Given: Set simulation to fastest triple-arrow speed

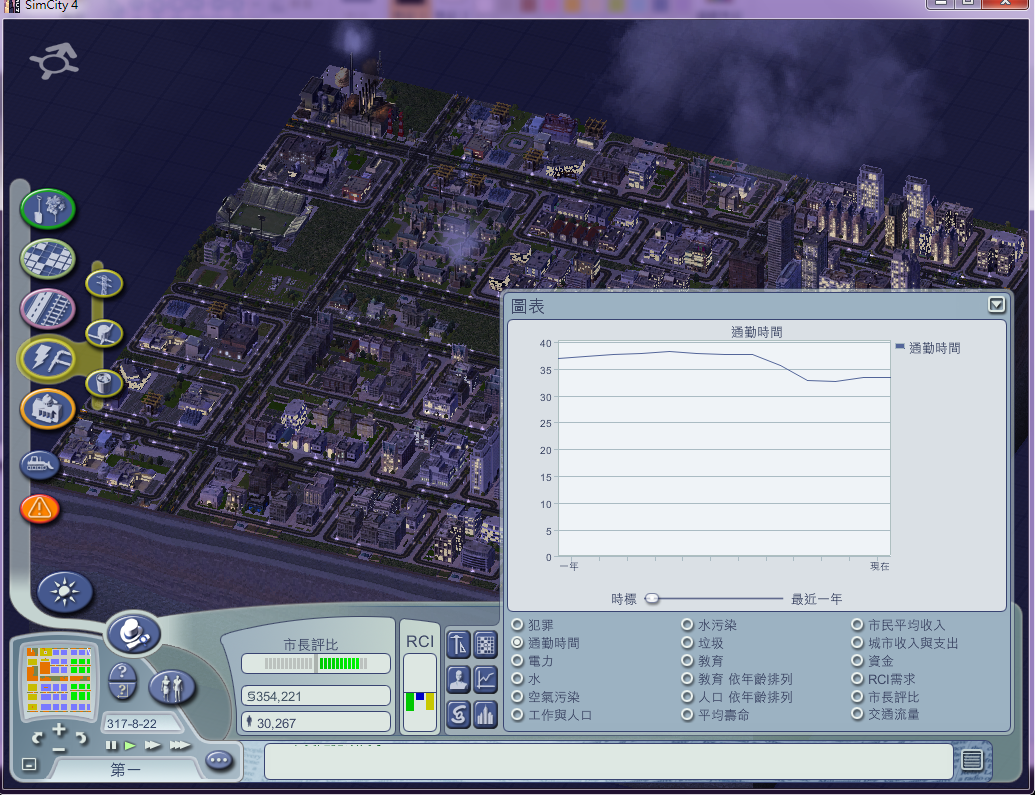Looking at the screenshot, I should click(x=180, y=745).
